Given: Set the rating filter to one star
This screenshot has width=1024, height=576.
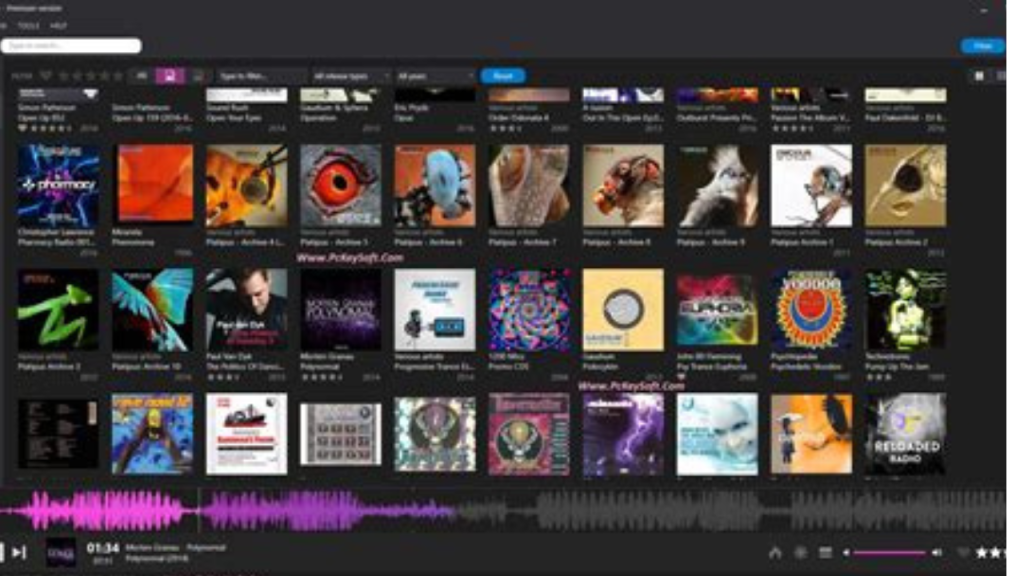Looking at the screenshot, I should pos(64,76).
